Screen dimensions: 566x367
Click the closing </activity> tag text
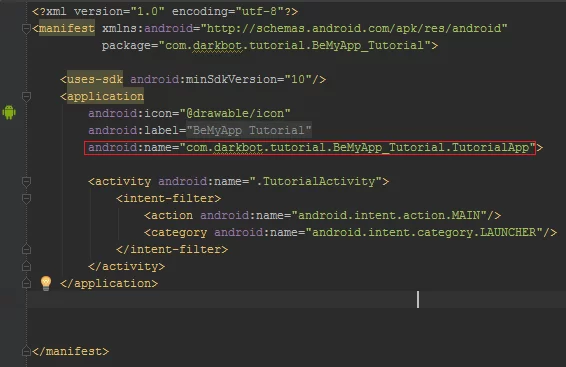[127, 266]
